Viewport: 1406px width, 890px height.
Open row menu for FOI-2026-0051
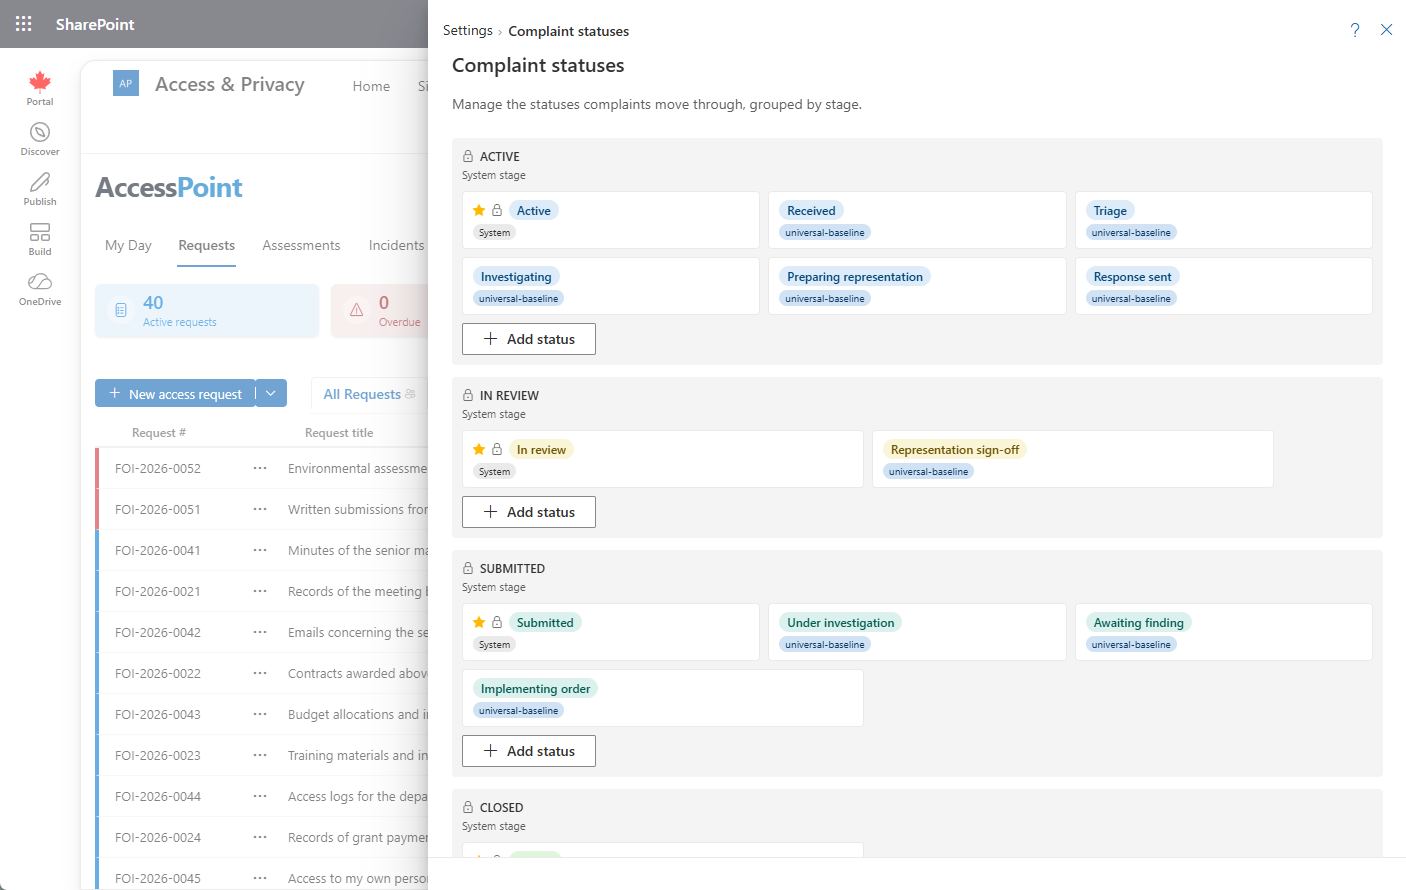tap(260, 509)
